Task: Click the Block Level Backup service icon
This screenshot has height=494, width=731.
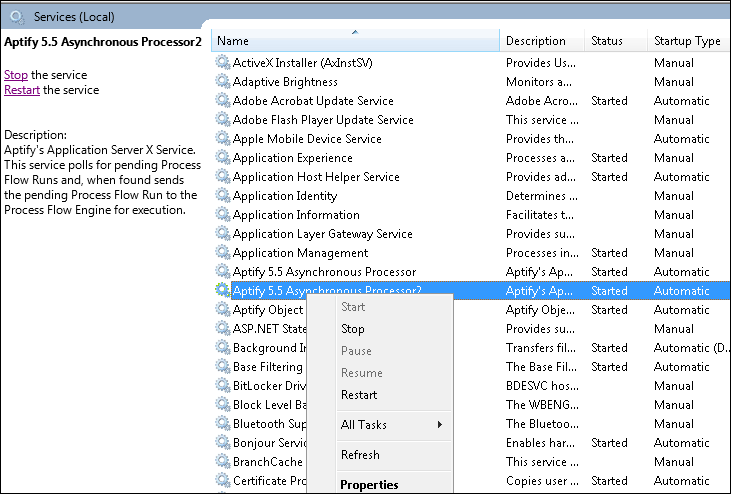Action: (222, 405)
